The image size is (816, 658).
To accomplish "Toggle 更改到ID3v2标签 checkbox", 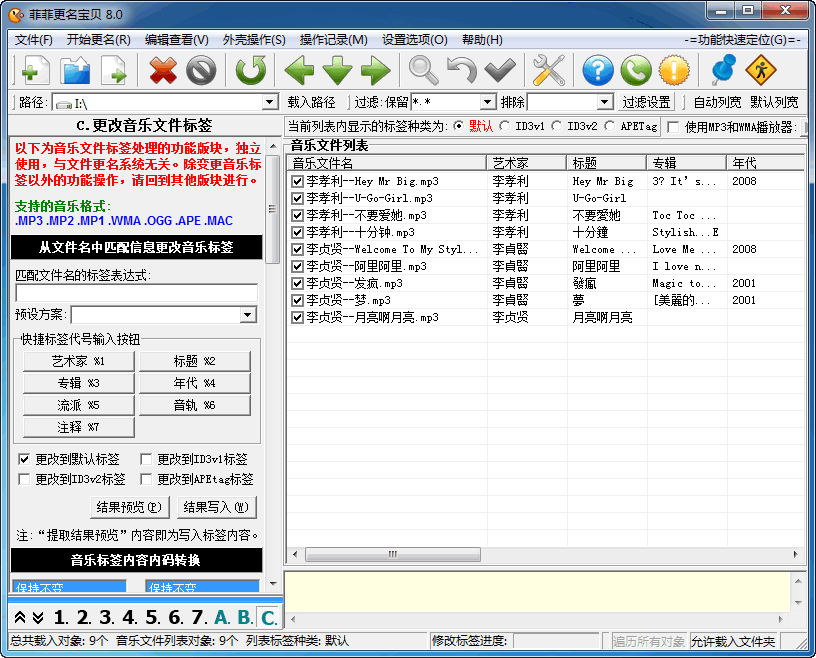I will (x=24, y=479).
